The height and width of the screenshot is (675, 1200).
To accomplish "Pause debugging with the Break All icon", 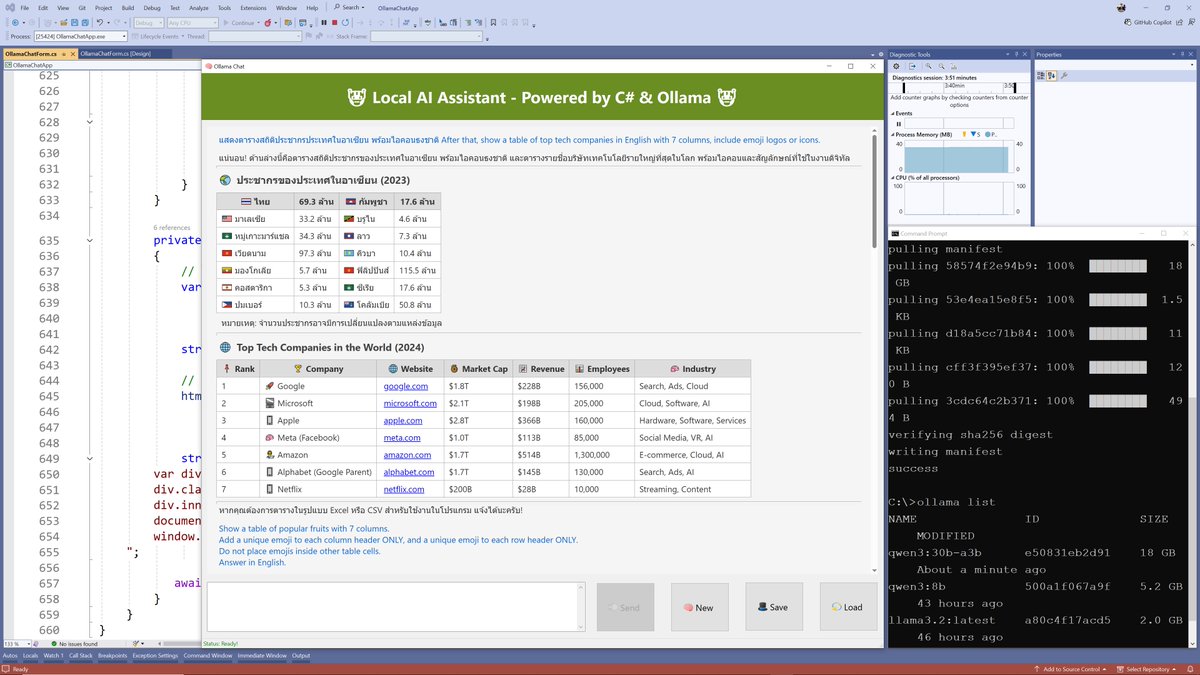I will click(324, 22).
